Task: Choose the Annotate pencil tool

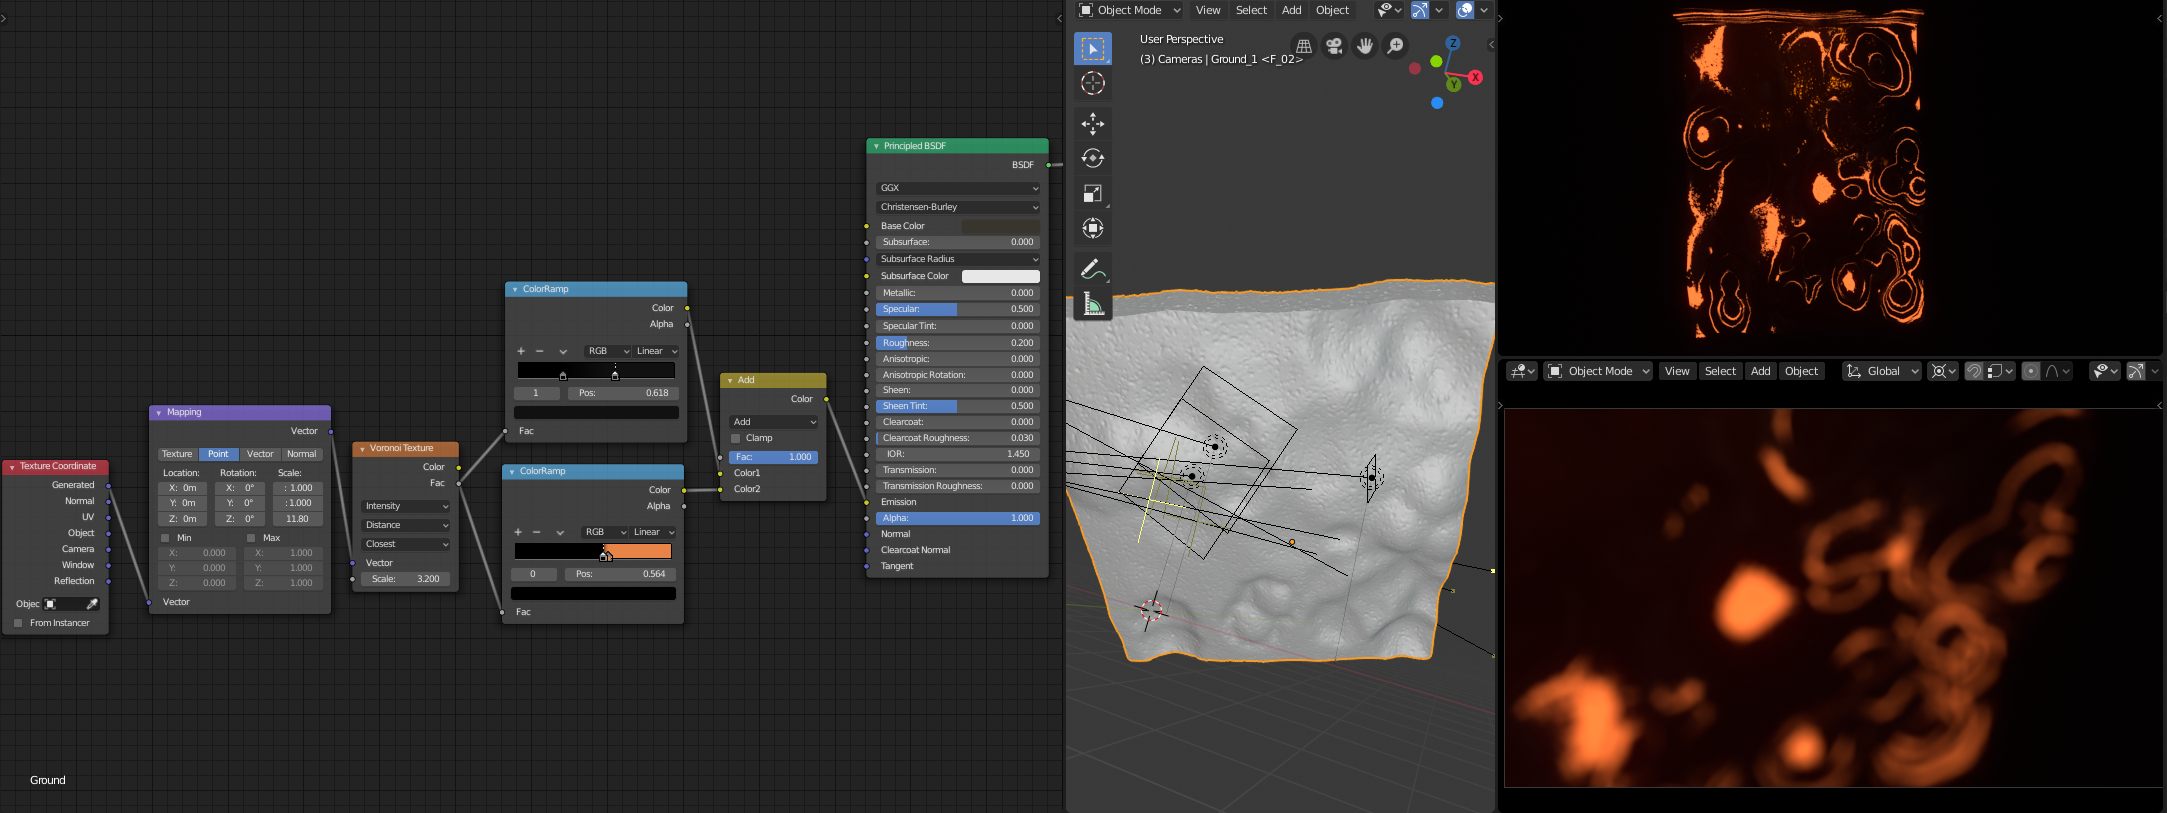Action: pos(1092,269)
